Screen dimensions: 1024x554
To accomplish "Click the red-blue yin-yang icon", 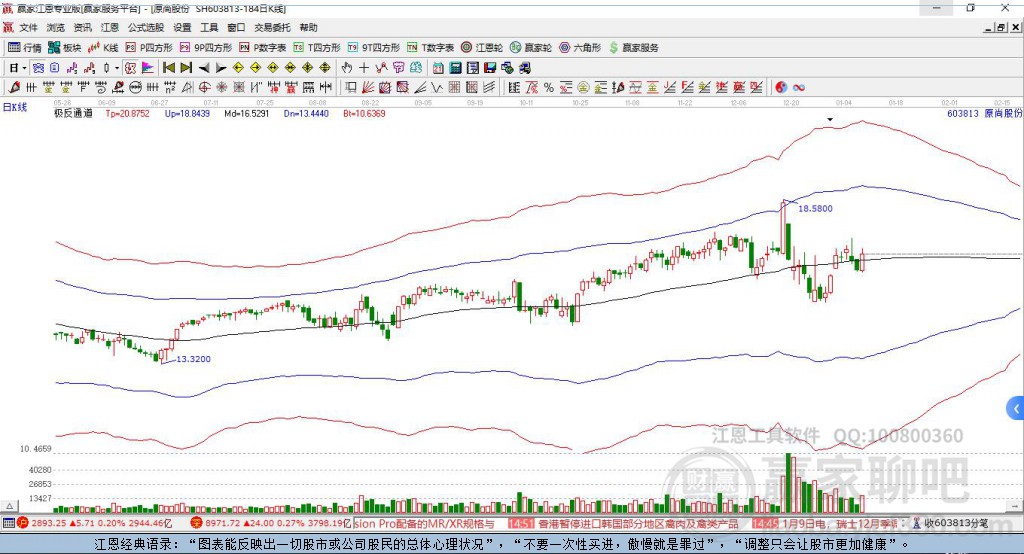I will point(781,88).
